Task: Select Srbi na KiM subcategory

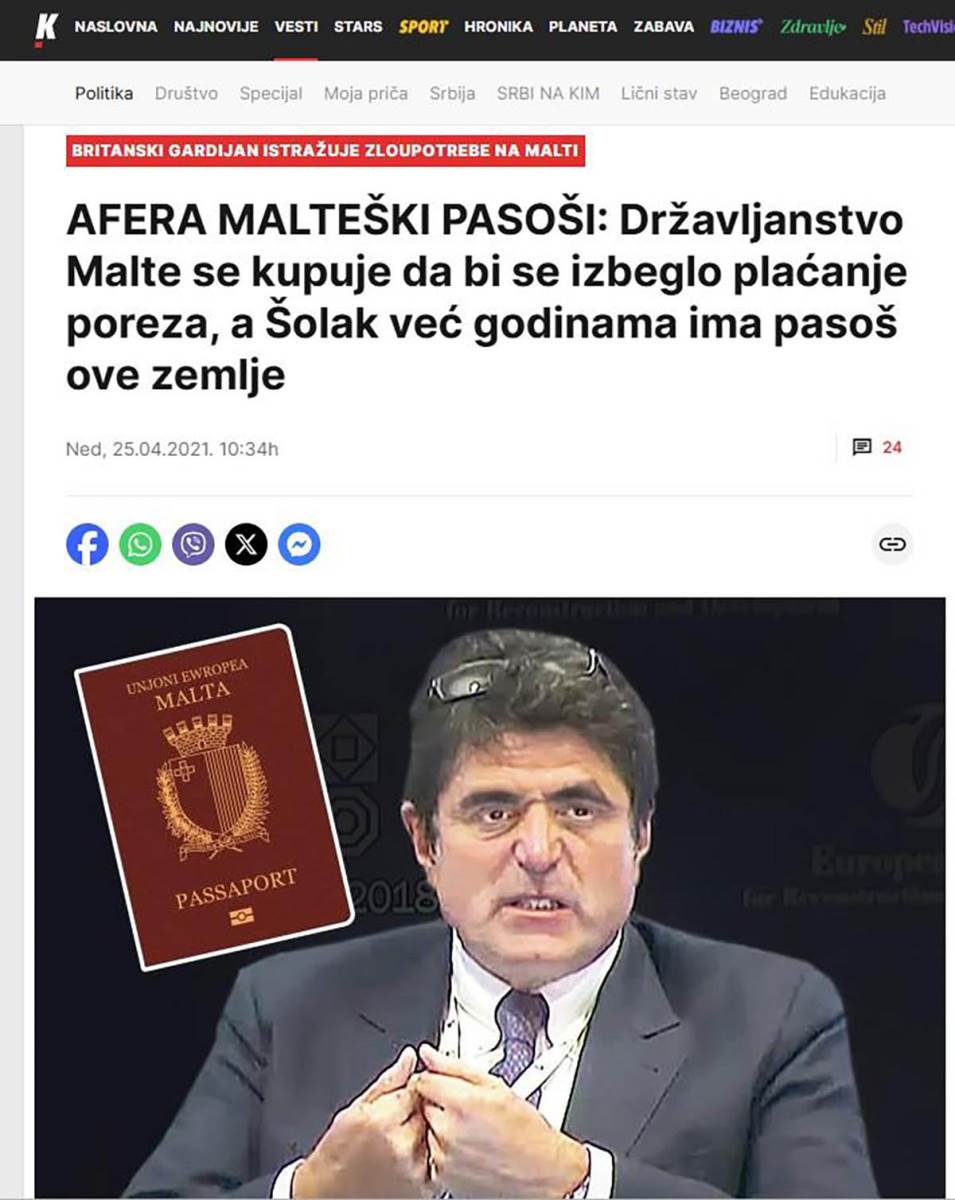Action: click(x=548, y=93)
